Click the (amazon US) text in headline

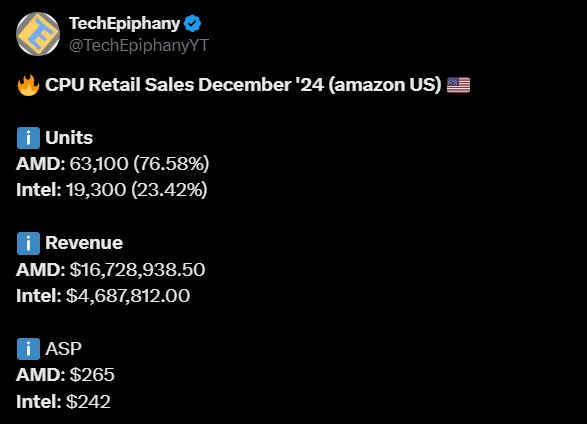[385, 85]
